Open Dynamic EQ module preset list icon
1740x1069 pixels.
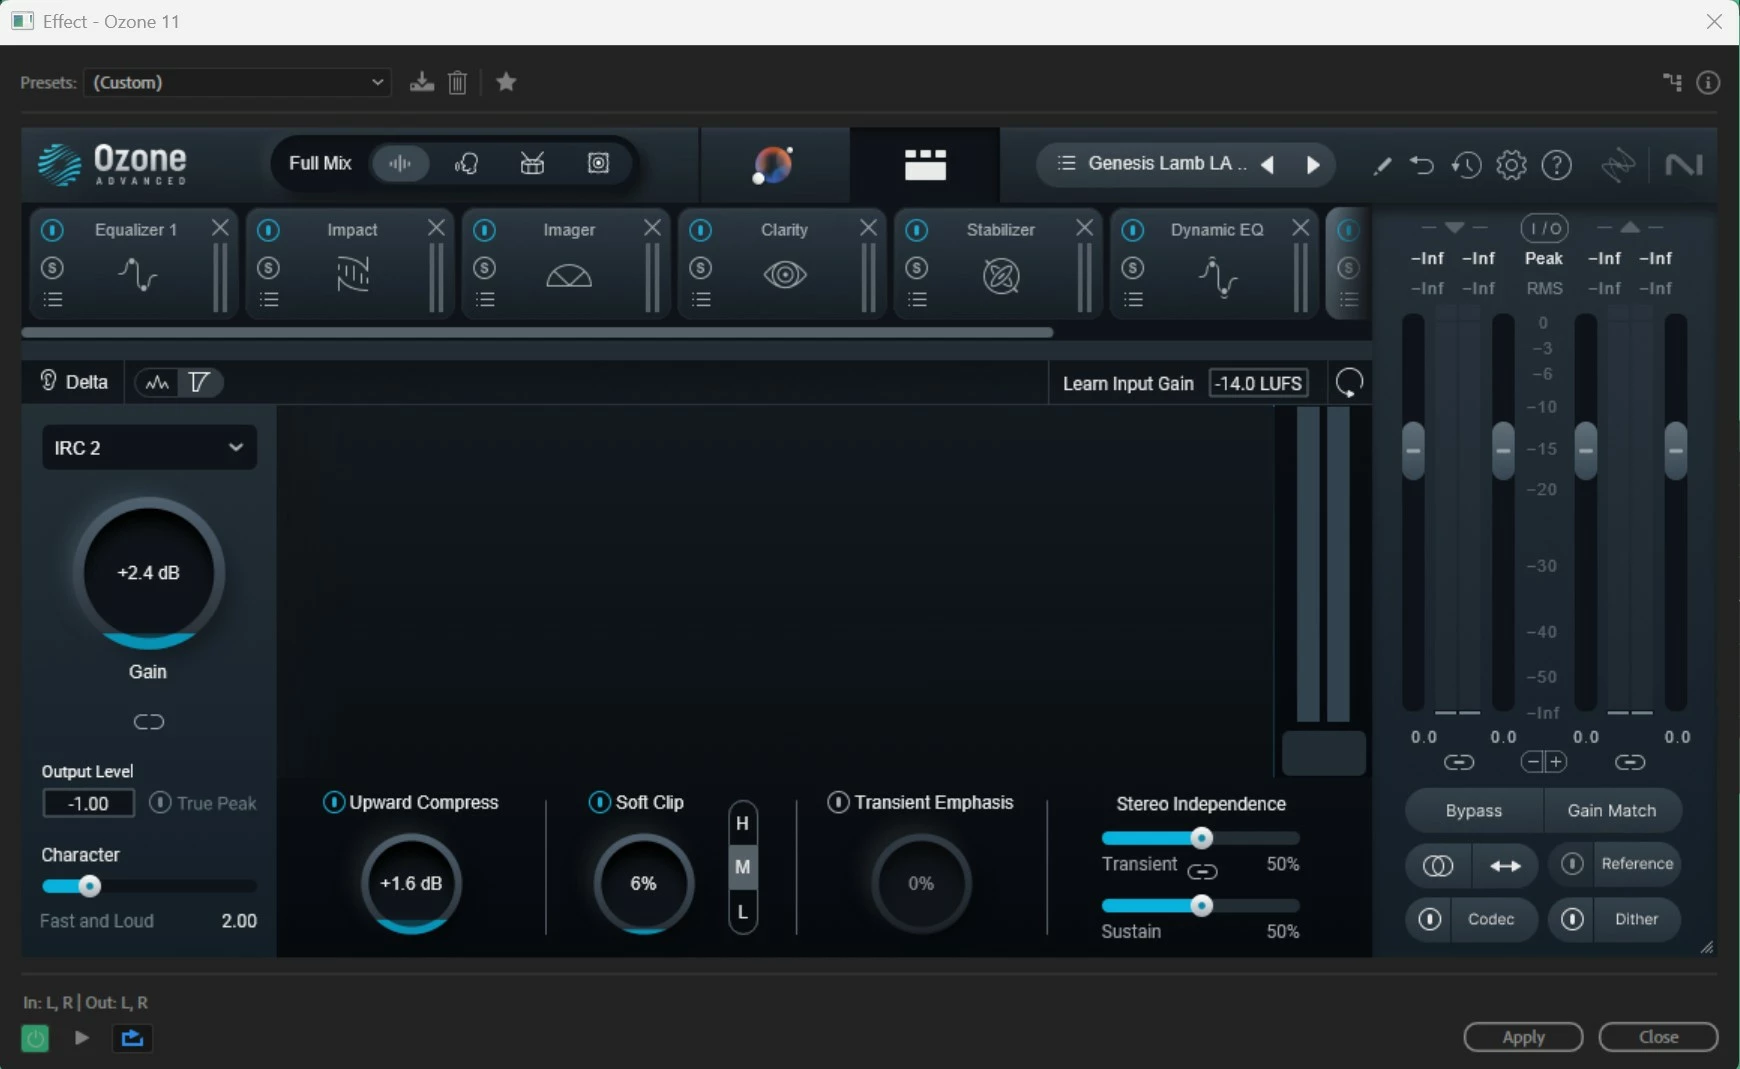pyautogui.click(x=1133, y=299)
